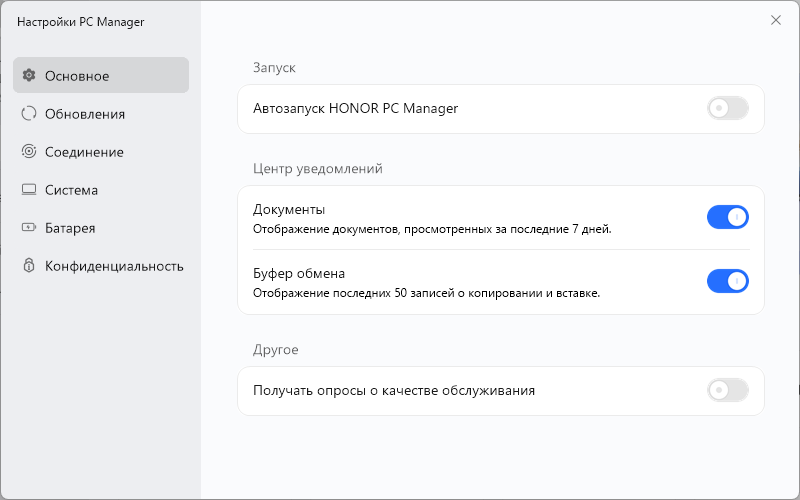Go to the Система settings section
This screenshot has width=800, height=500.
click(71, 190)
